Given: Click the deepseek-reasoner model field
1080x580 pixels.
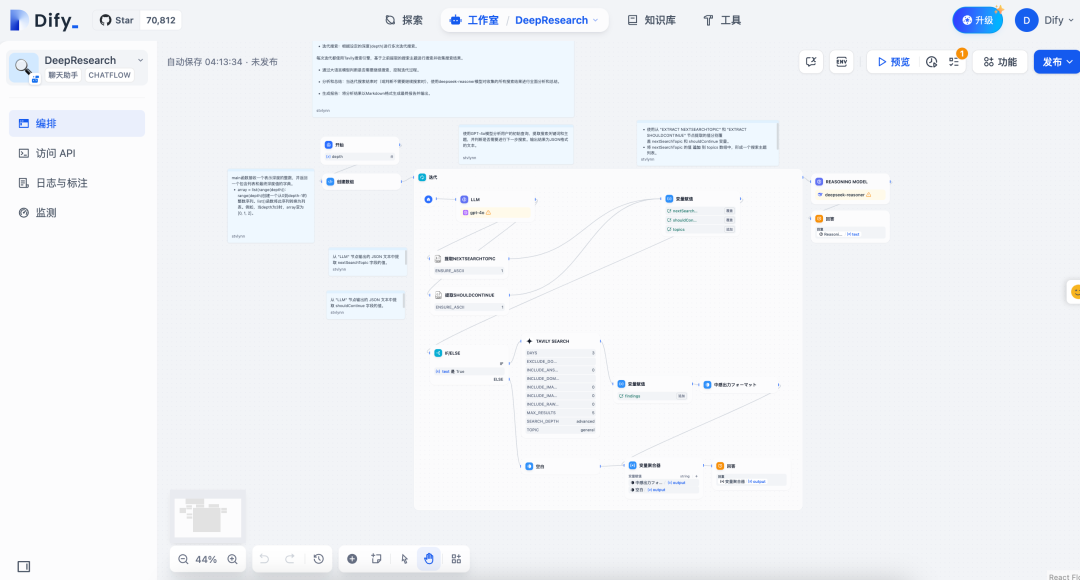Looking at the screenshot, I should (x=851, y=195).
